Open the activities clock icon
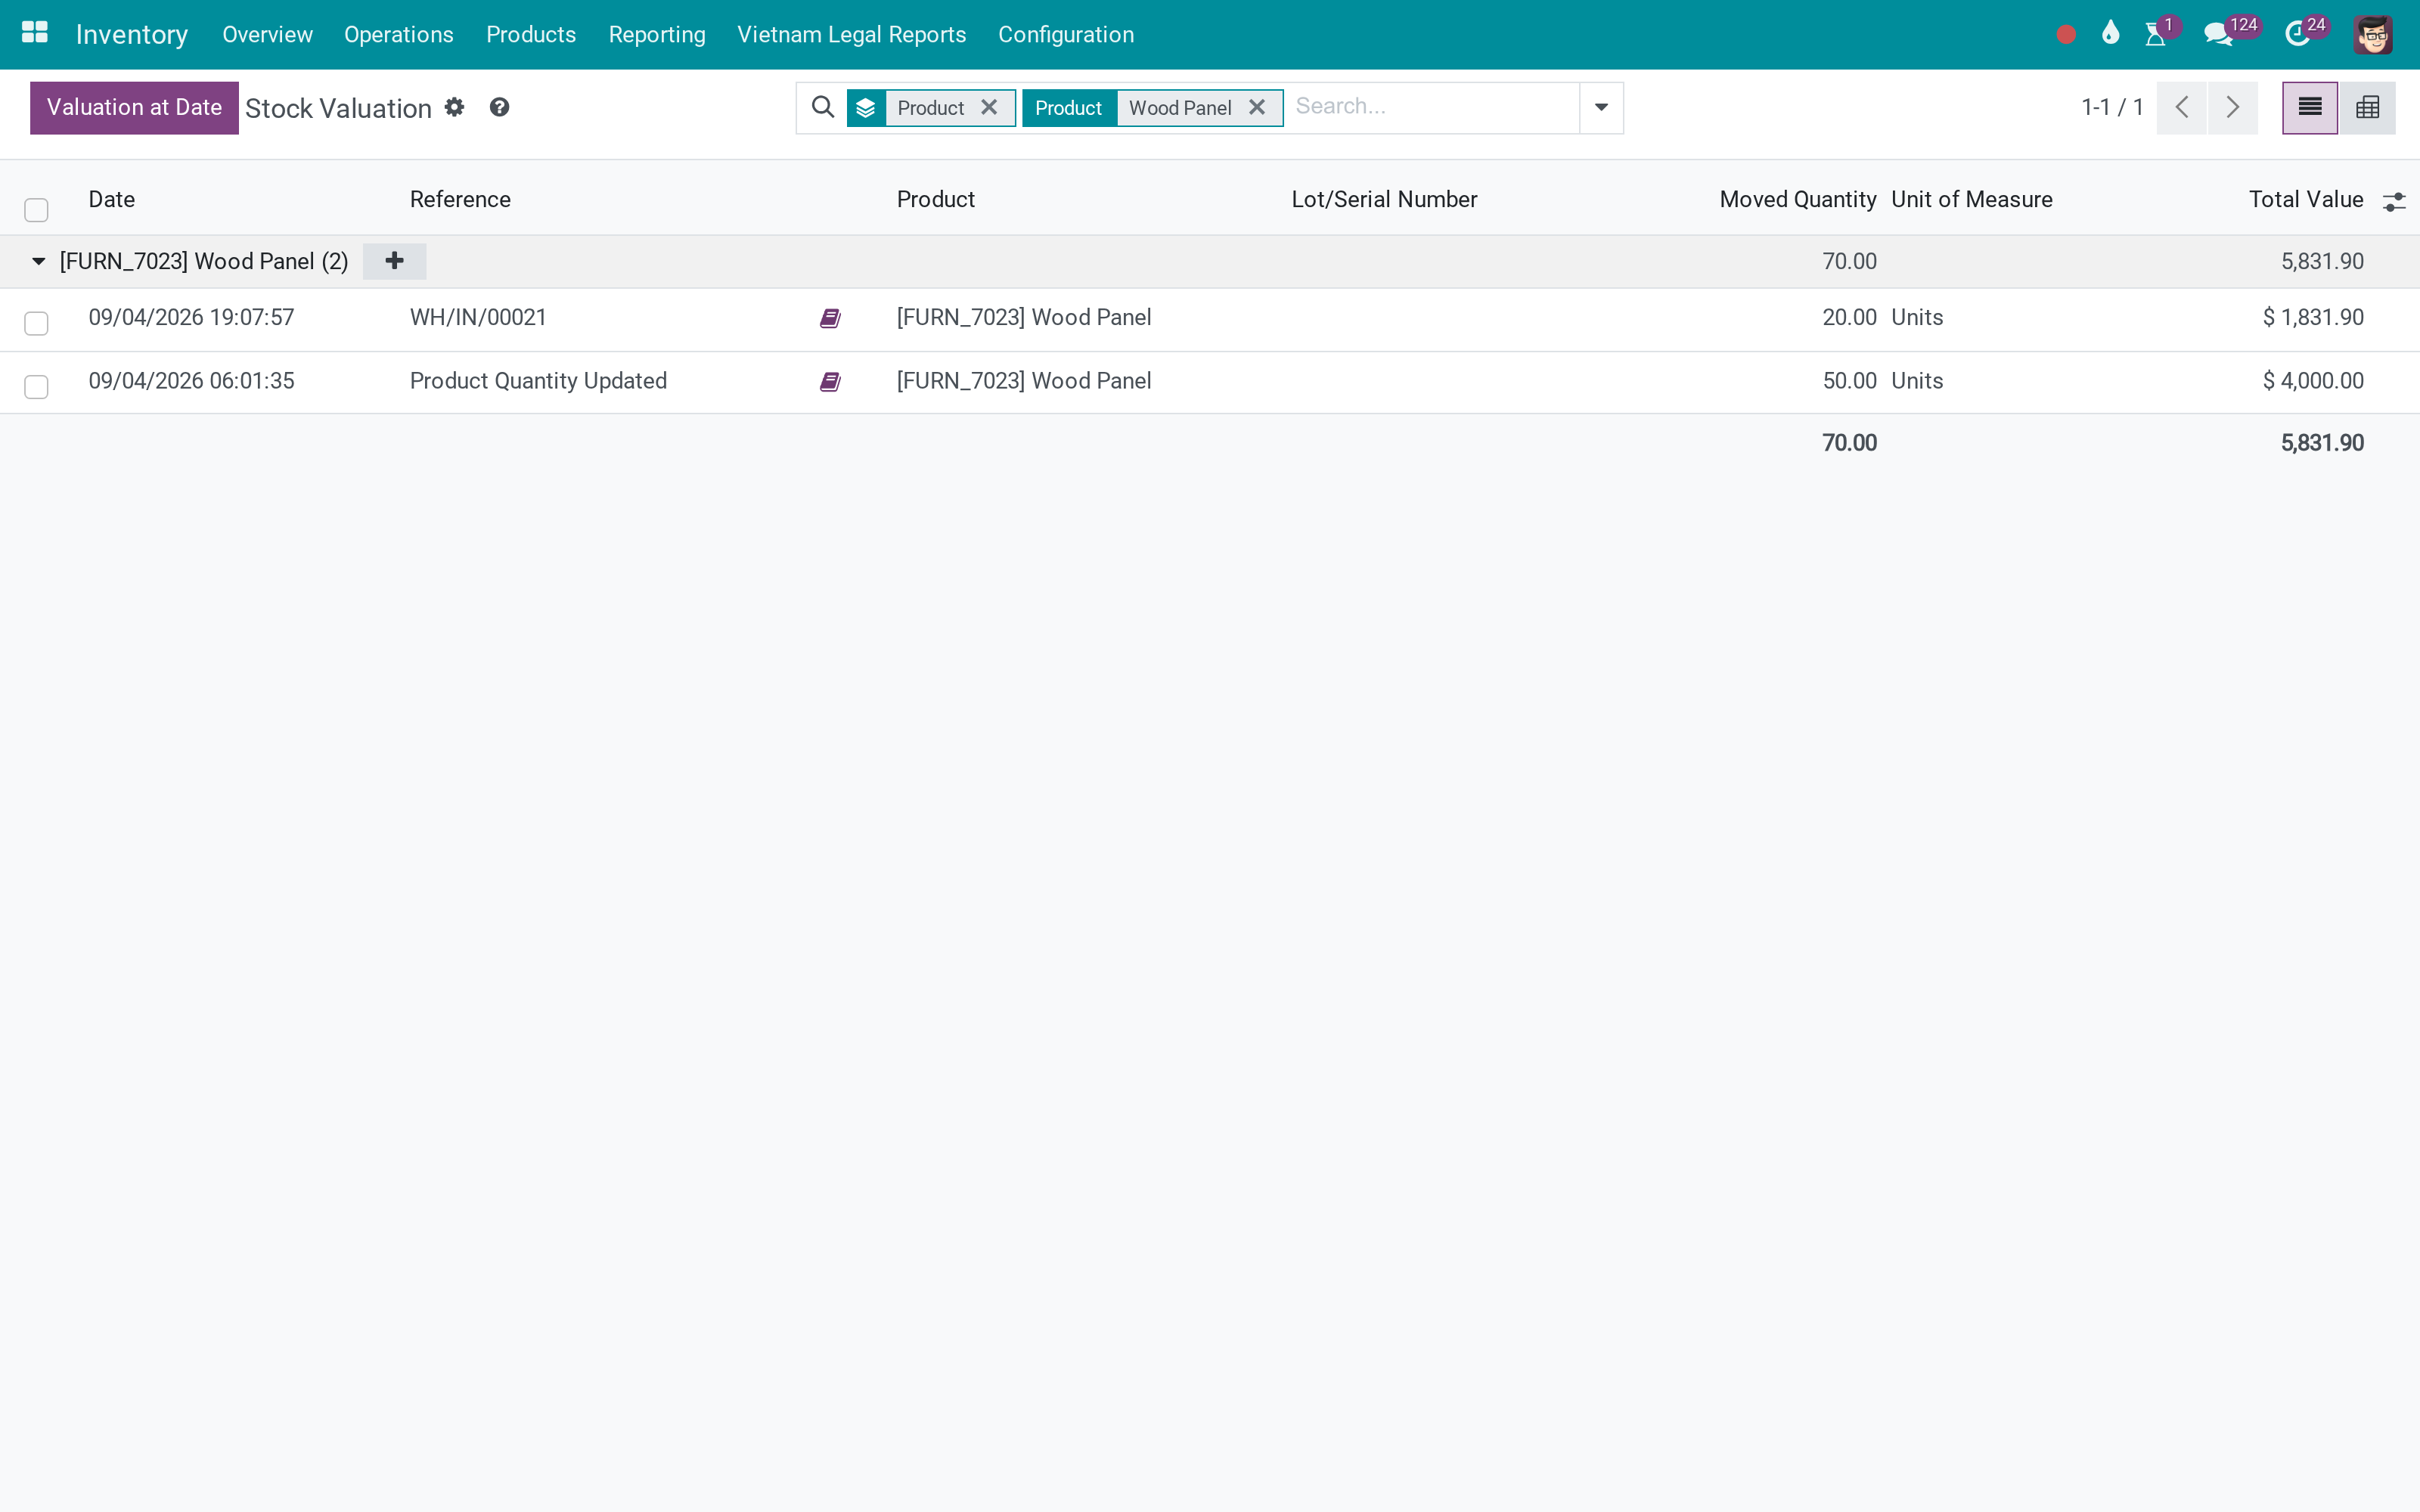 (2297, 34)
